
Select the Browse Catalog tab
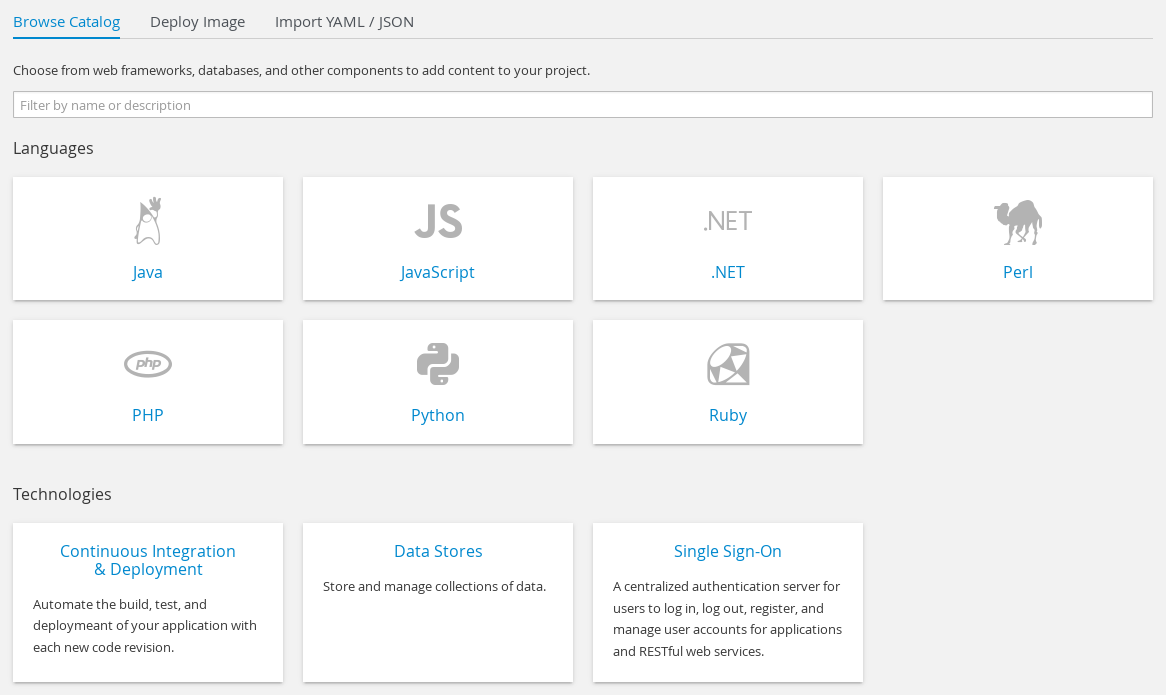[66, 22]
